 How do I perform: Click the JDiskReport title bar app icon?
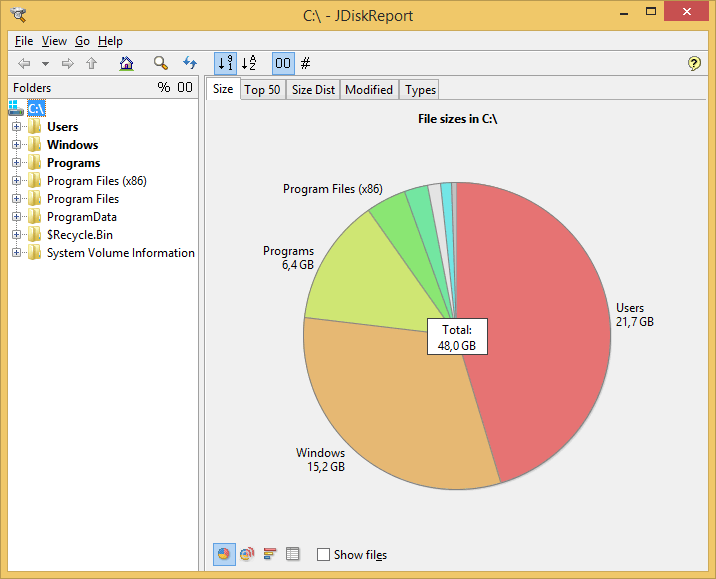click(19, 15)
